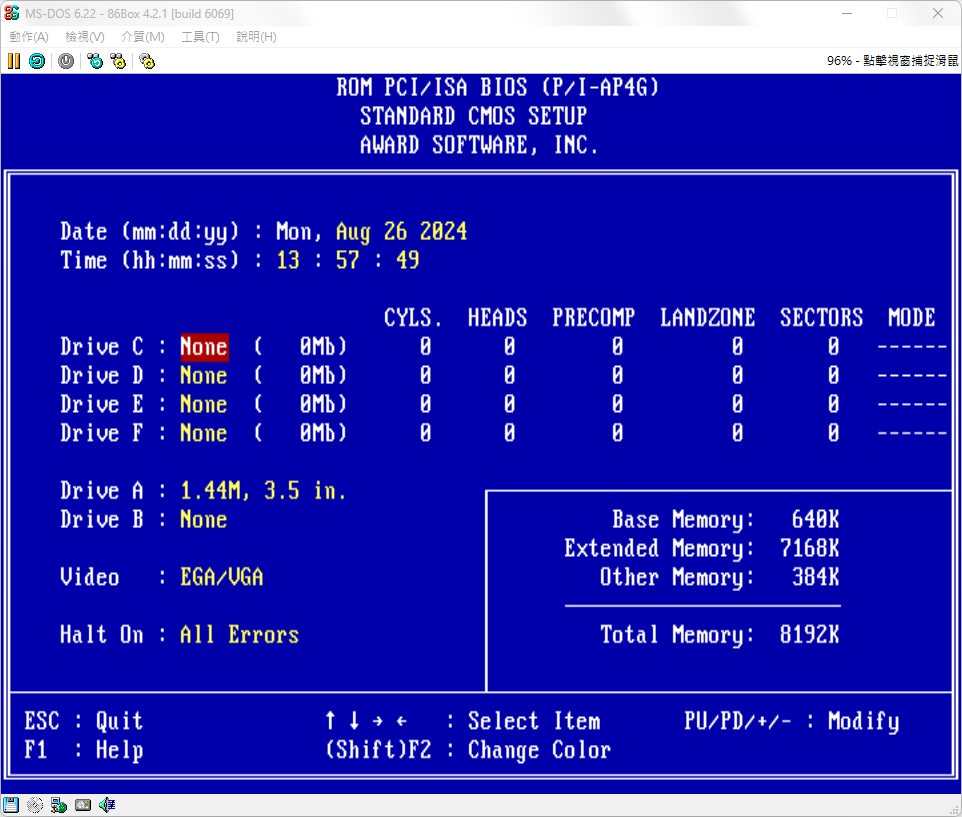Open the 介質(M) menu

tap(143, 37)
